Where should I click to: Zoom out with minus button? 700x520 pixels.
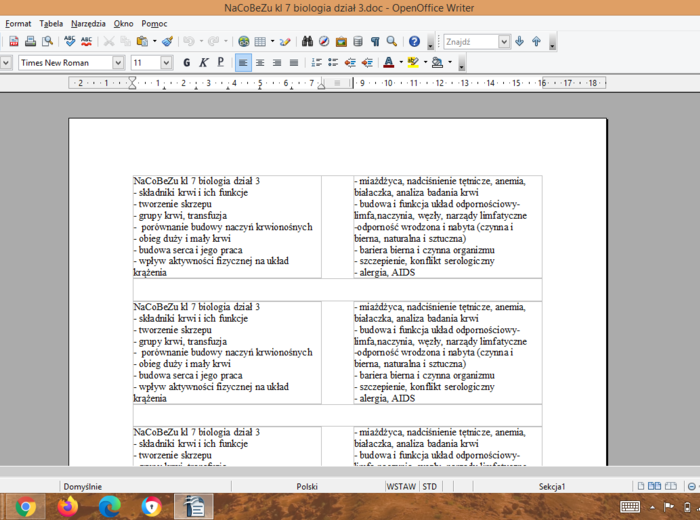(692, 487)
